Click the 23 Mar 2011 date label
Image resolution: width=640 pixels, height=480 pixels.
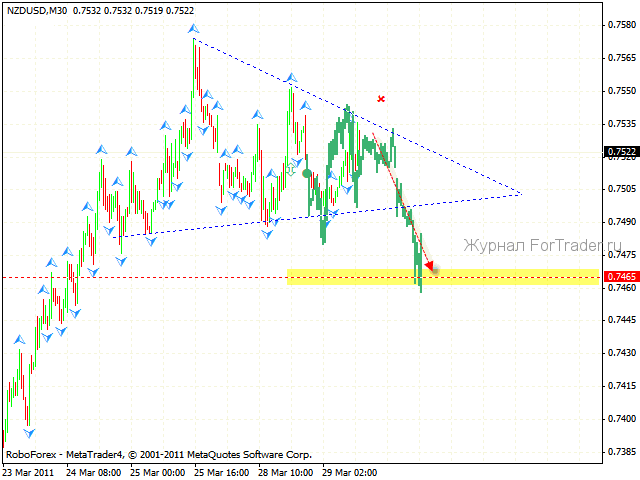pyautogui.click(x=31, y=471)
